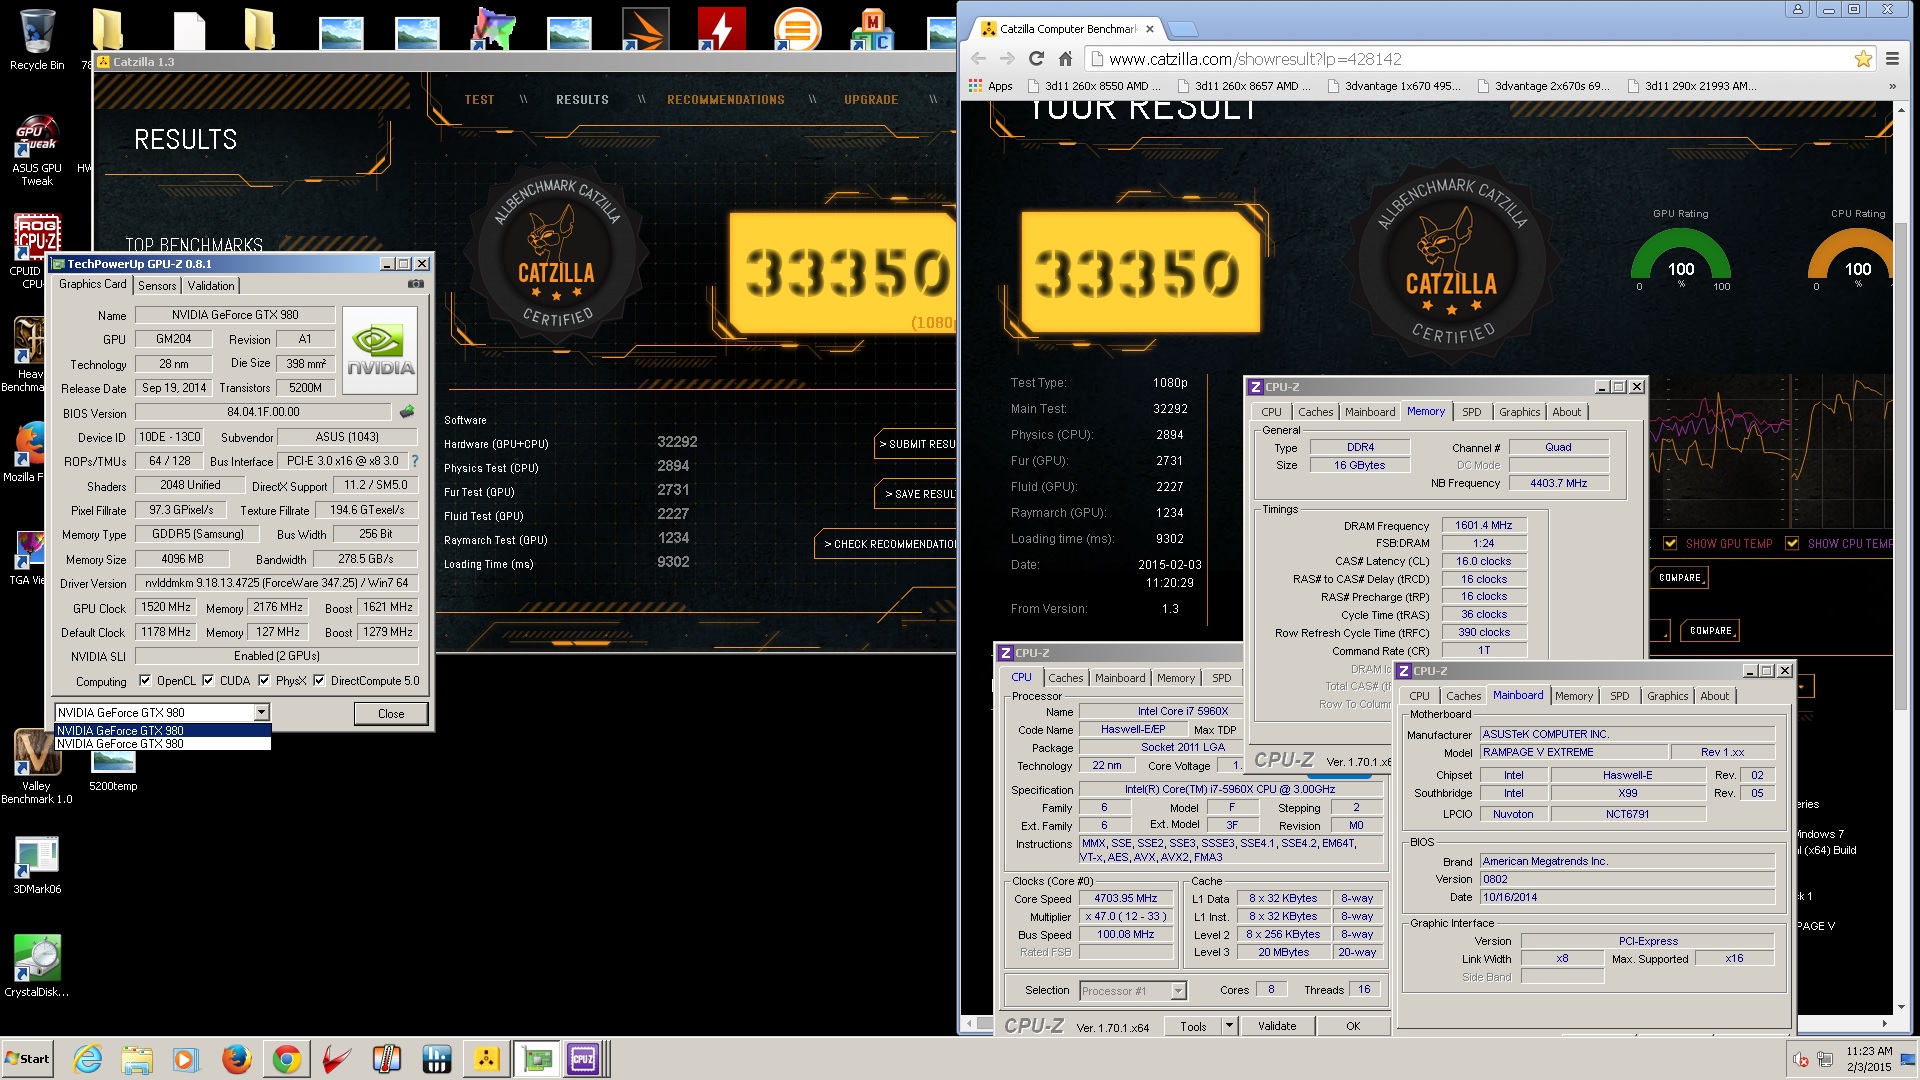Click the SUBMIT RESULT button in Catzilla
The width and height of the screenshot is (1920, 1080).
click(x=916, y=444)
